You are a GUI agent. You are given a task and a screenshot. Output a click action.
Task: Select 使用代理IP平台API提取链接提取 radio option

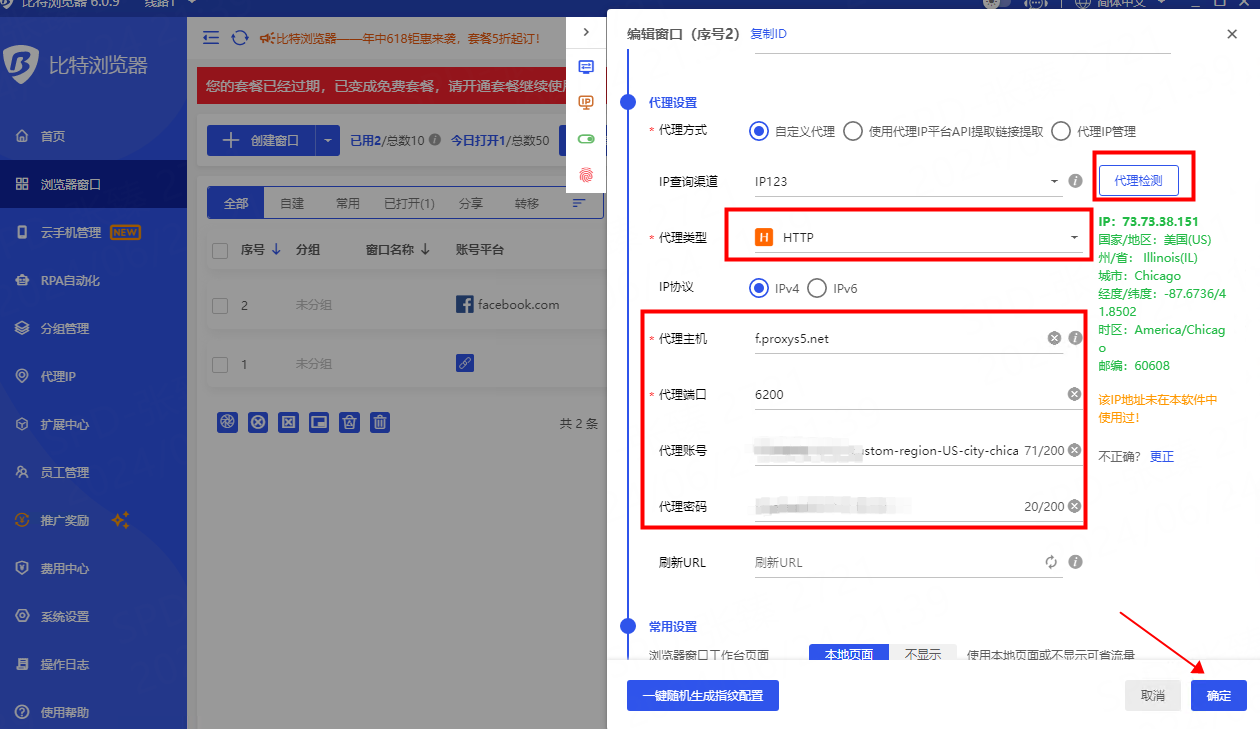point(852,131)
